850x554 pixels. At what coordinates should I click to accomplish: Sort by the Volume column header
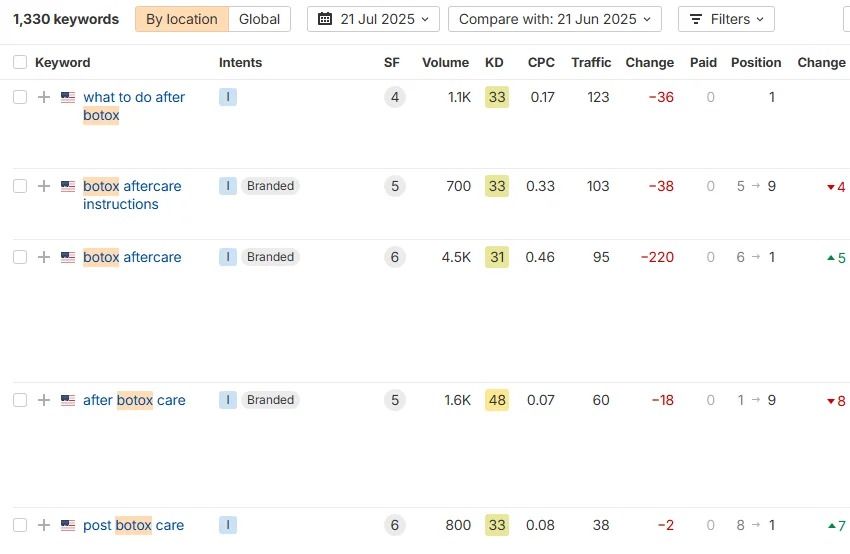445,62
